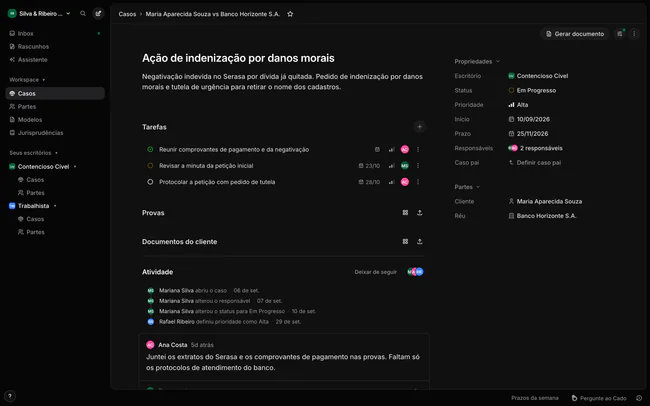Collapse the Propriedades section
This screenshot has height=406, width=650.
(477, 61)
